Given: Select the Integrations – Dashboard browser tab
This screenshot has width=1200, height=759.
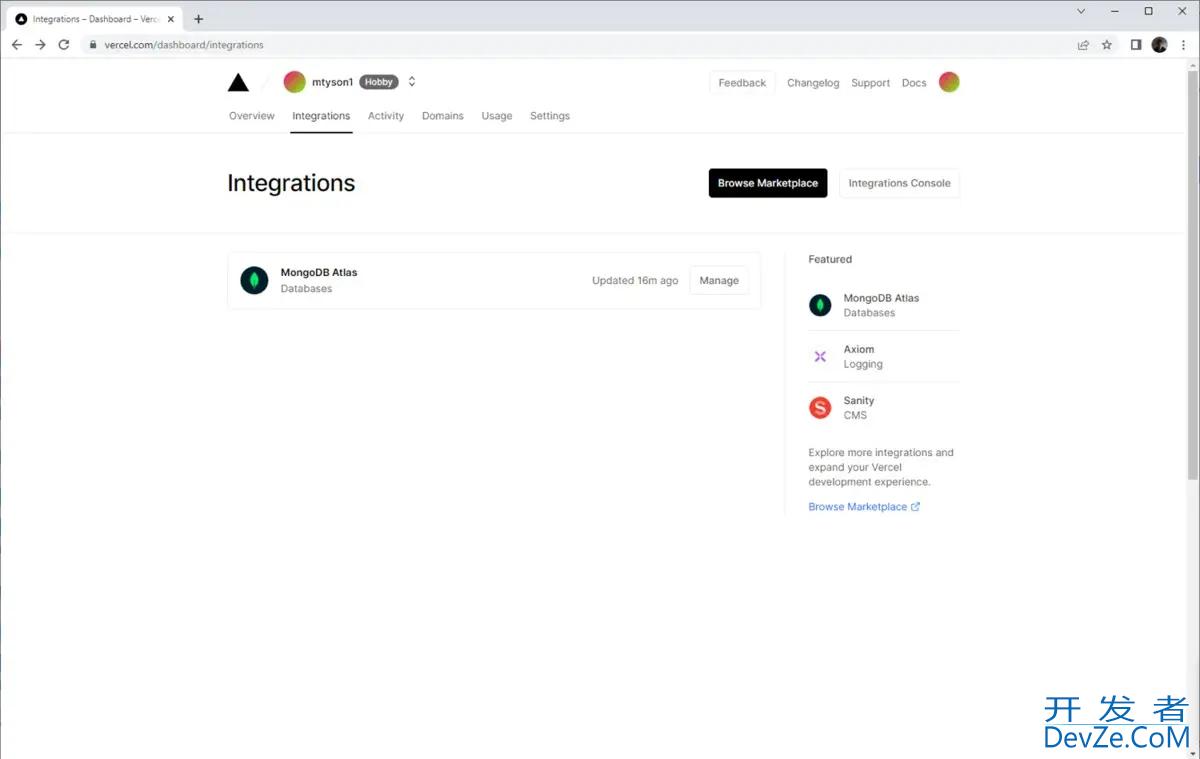Looking at the screenshot, I should pos(96,19).
